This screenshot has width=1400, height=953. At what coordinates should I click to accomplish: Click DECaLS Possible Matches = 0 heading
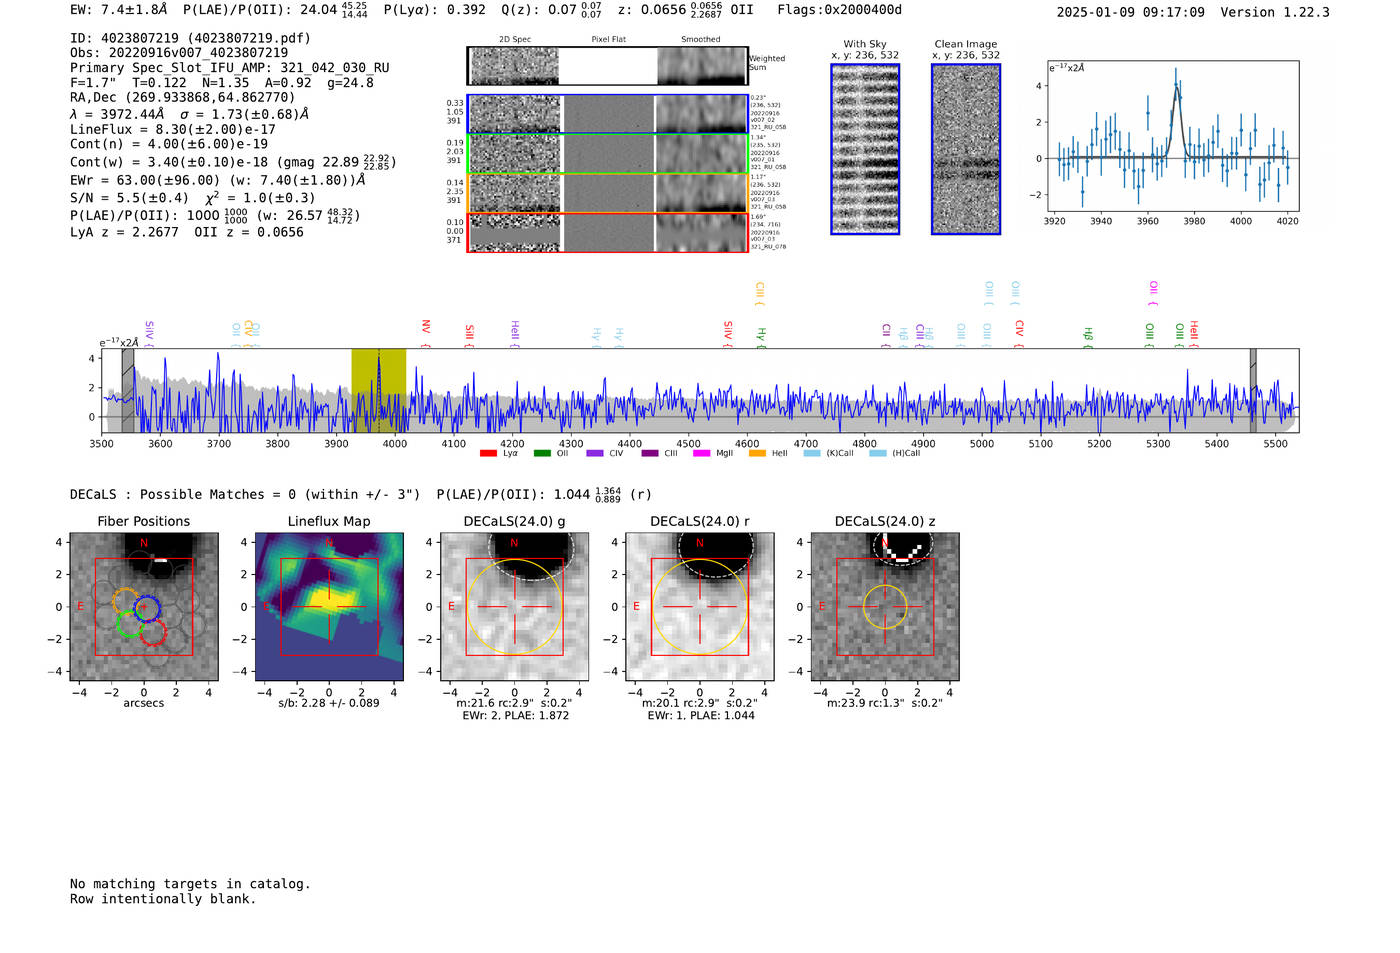coord(245,494)
